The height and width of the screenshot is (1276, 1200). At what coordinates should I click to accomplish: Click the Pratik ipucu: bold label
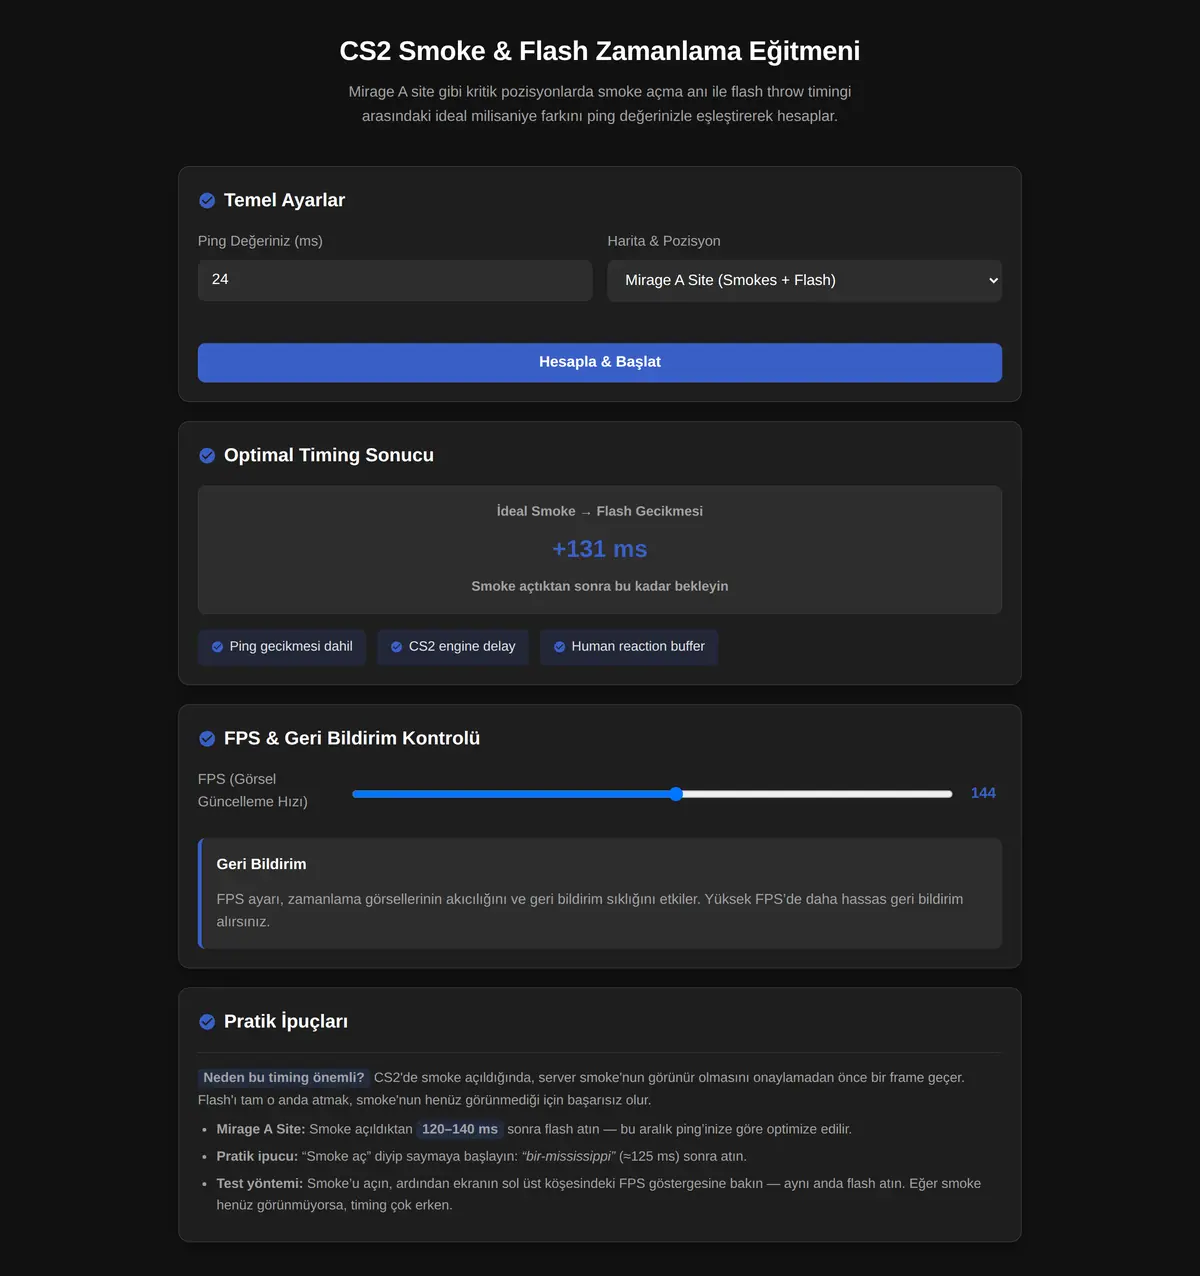click(257, 1156)
